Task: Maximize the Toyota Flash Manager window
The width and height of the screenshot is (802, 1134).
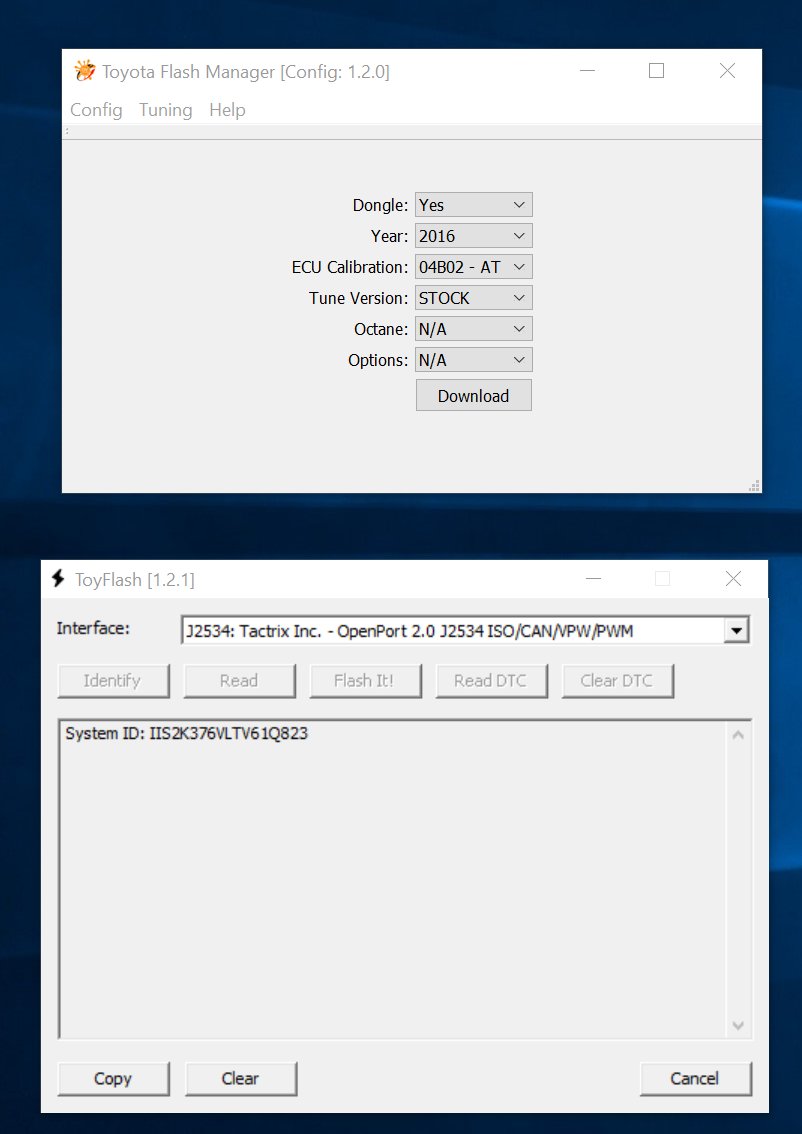Action: pos(657,71)
